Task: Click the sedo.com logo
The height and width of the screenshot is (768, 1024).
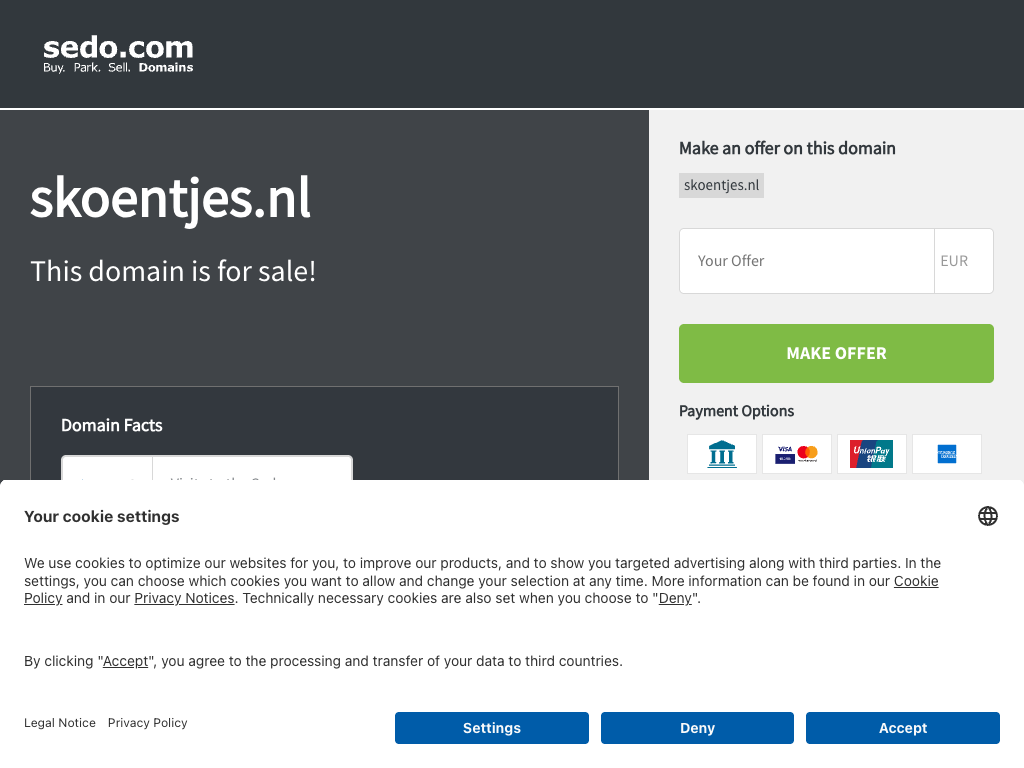Action: 118,54
